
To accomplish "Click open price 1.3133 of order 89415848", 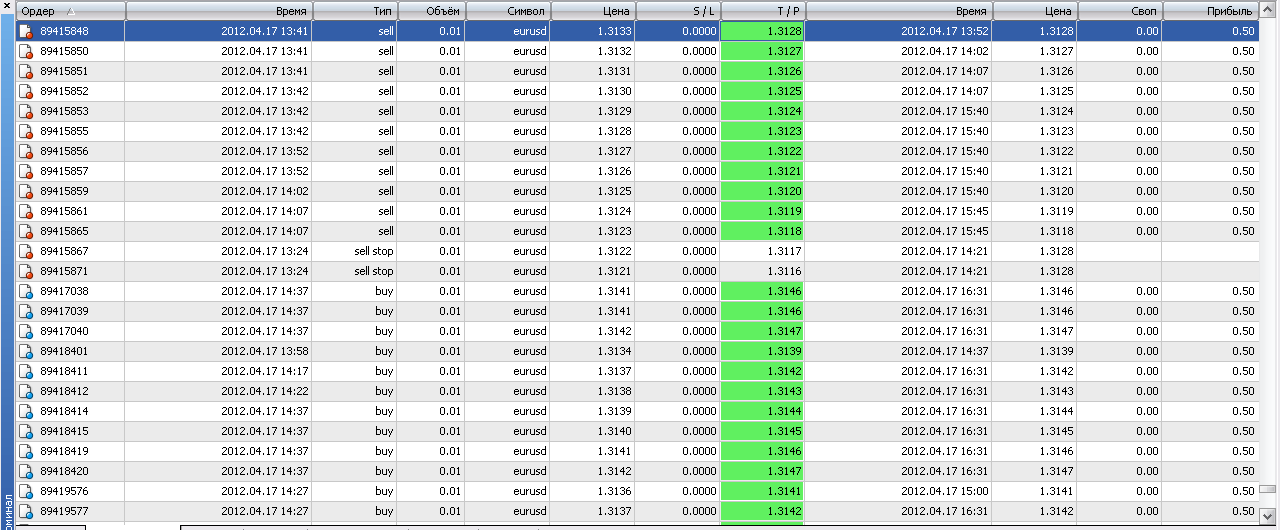I will coord(614,31).
